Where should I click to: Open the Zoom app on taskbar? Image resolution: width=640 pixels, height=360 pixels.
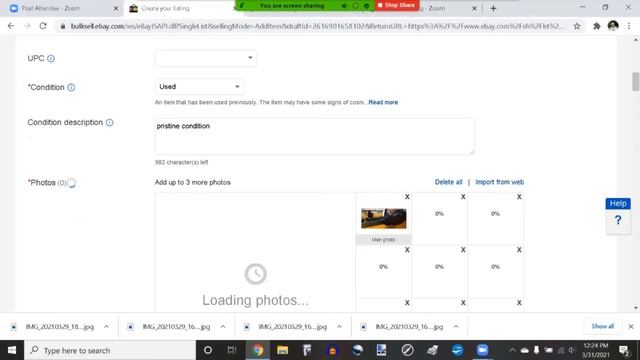pyautogui.click(x=482, y=350)
